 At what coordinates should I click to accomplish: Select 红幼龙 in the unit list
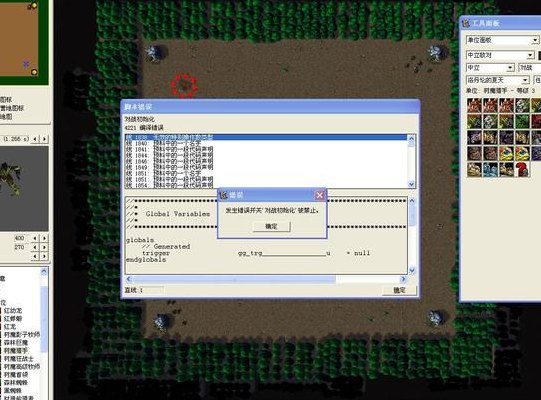pyautogui.click(x=13, y=310)
